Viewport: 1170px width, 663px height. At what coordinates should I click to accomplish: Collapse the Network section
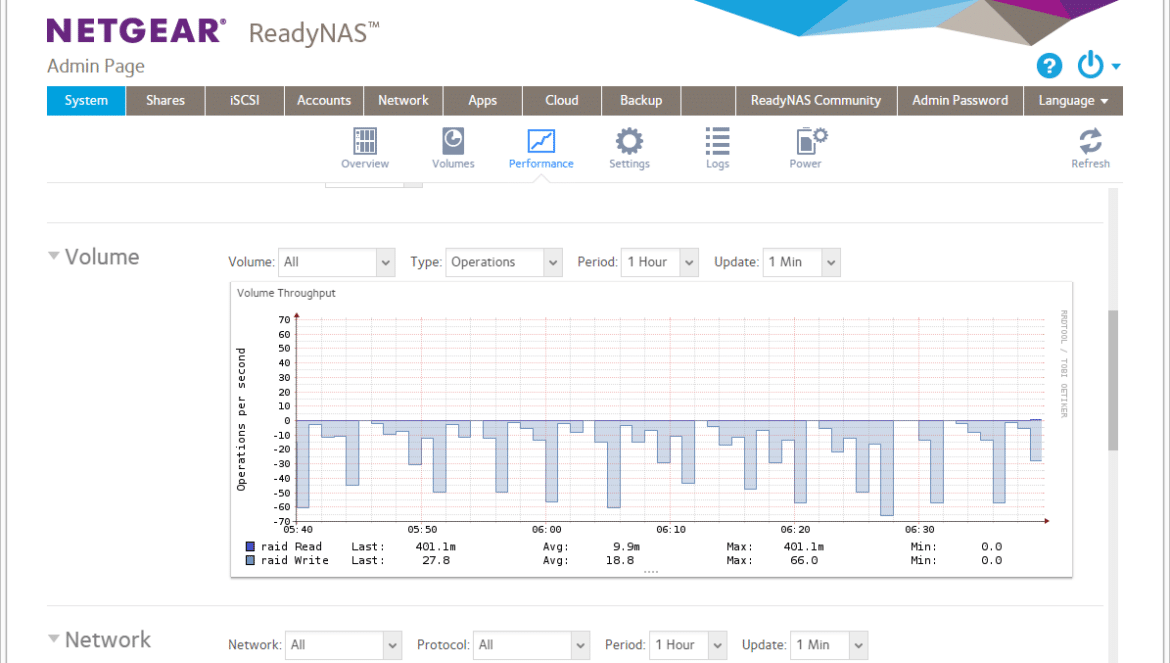point(54,638)
